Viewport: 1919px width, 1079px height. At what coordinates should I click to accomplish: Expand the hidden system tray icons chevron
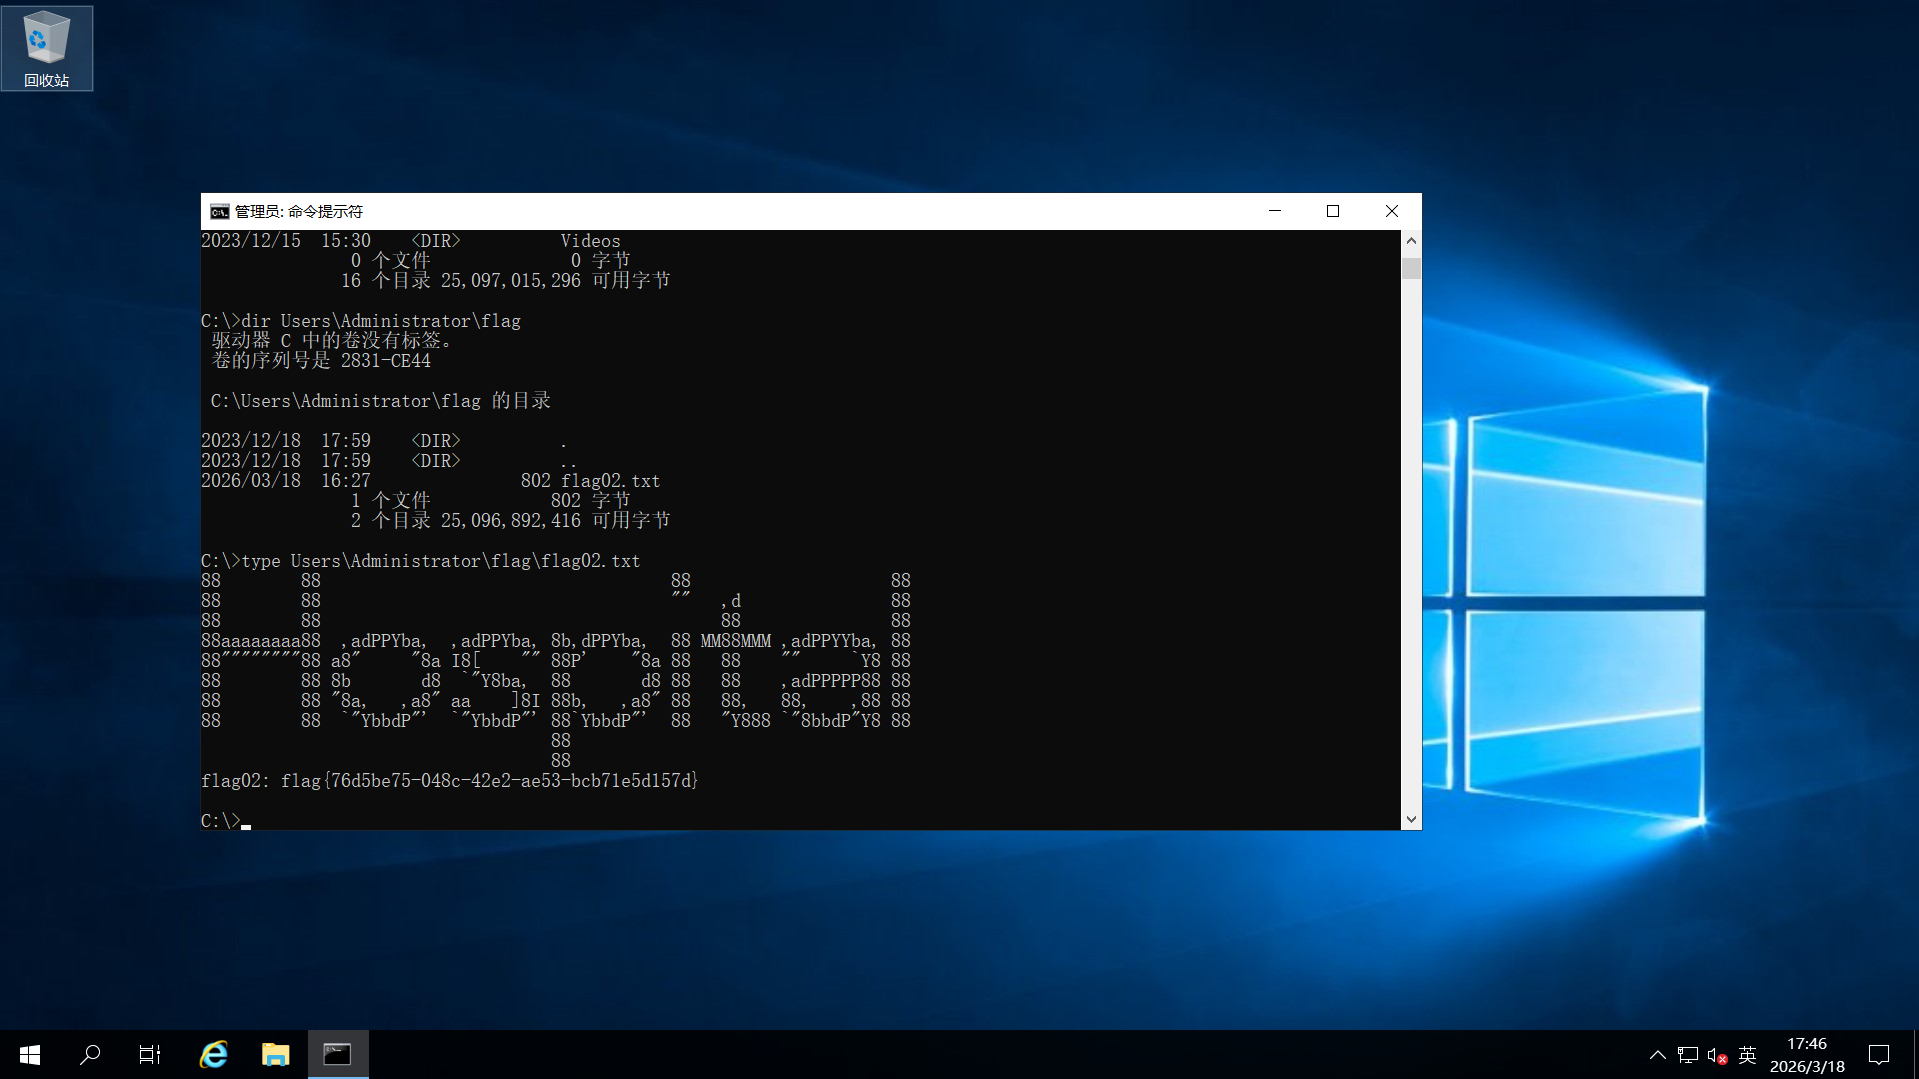[x=1657, y=1055]
